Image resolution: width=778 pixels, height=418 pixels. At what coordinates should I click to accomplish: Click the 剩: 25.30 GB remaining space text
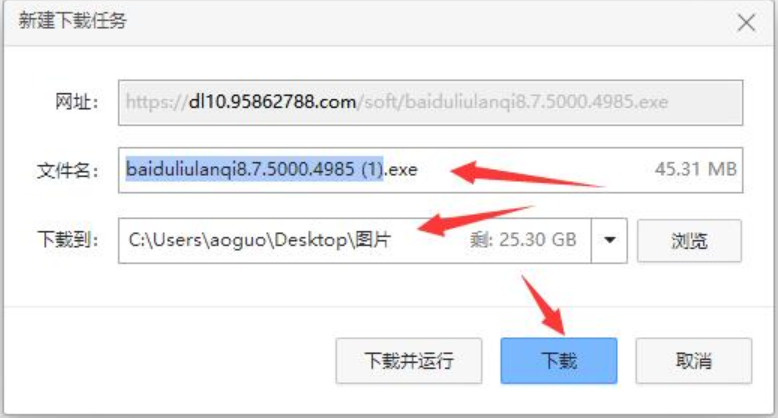[523, 240]
